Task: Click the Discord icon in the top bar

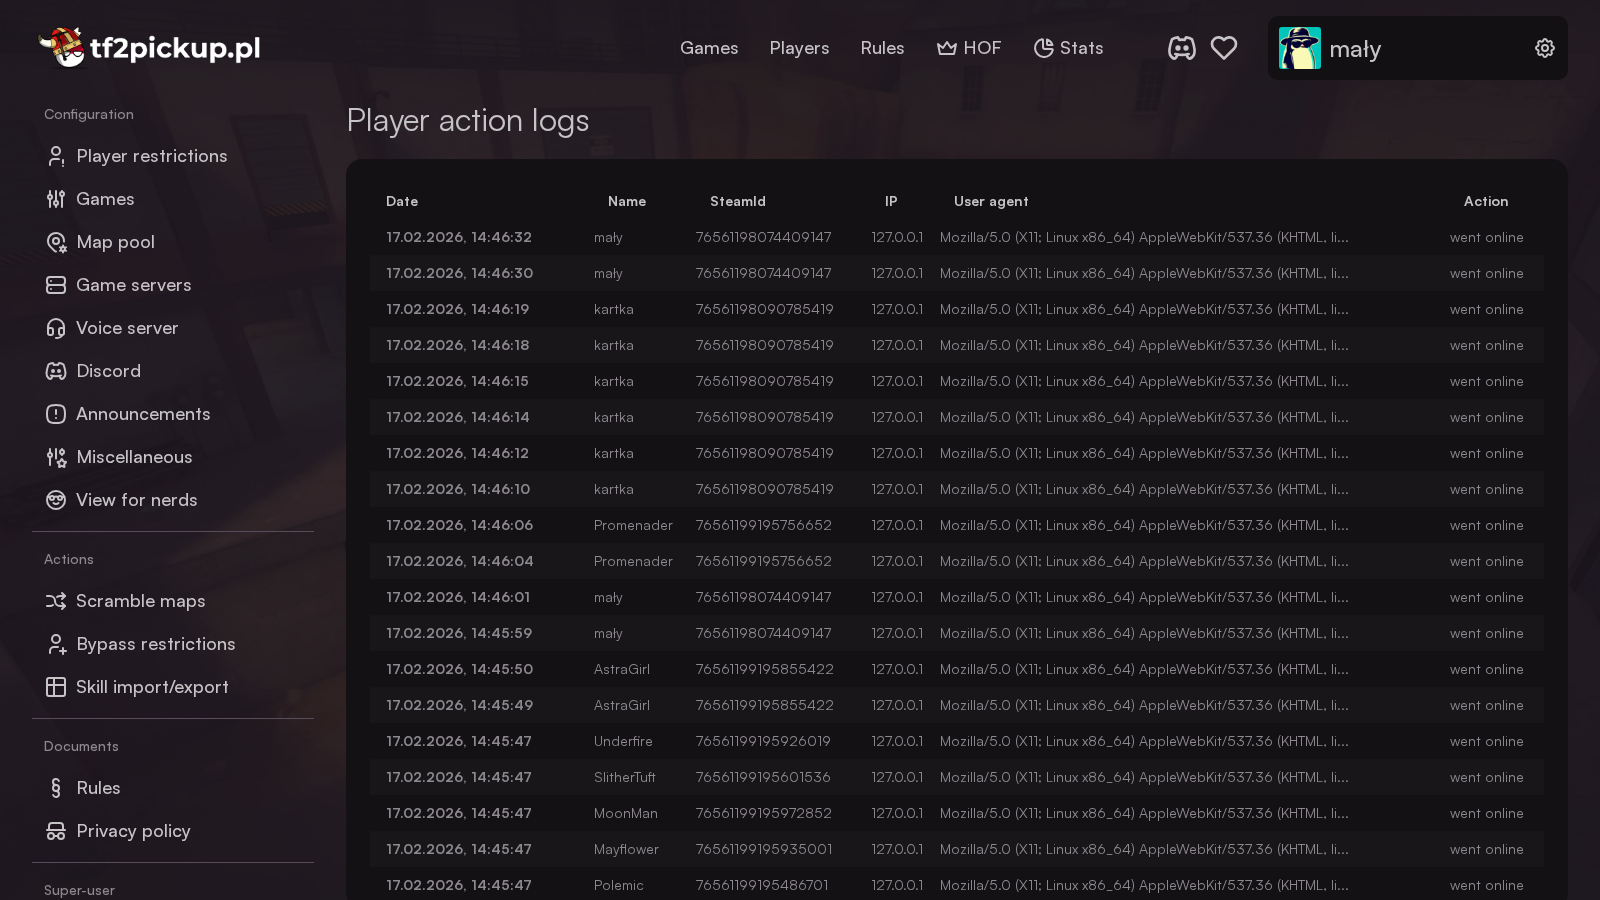Action: (1182, 47)
